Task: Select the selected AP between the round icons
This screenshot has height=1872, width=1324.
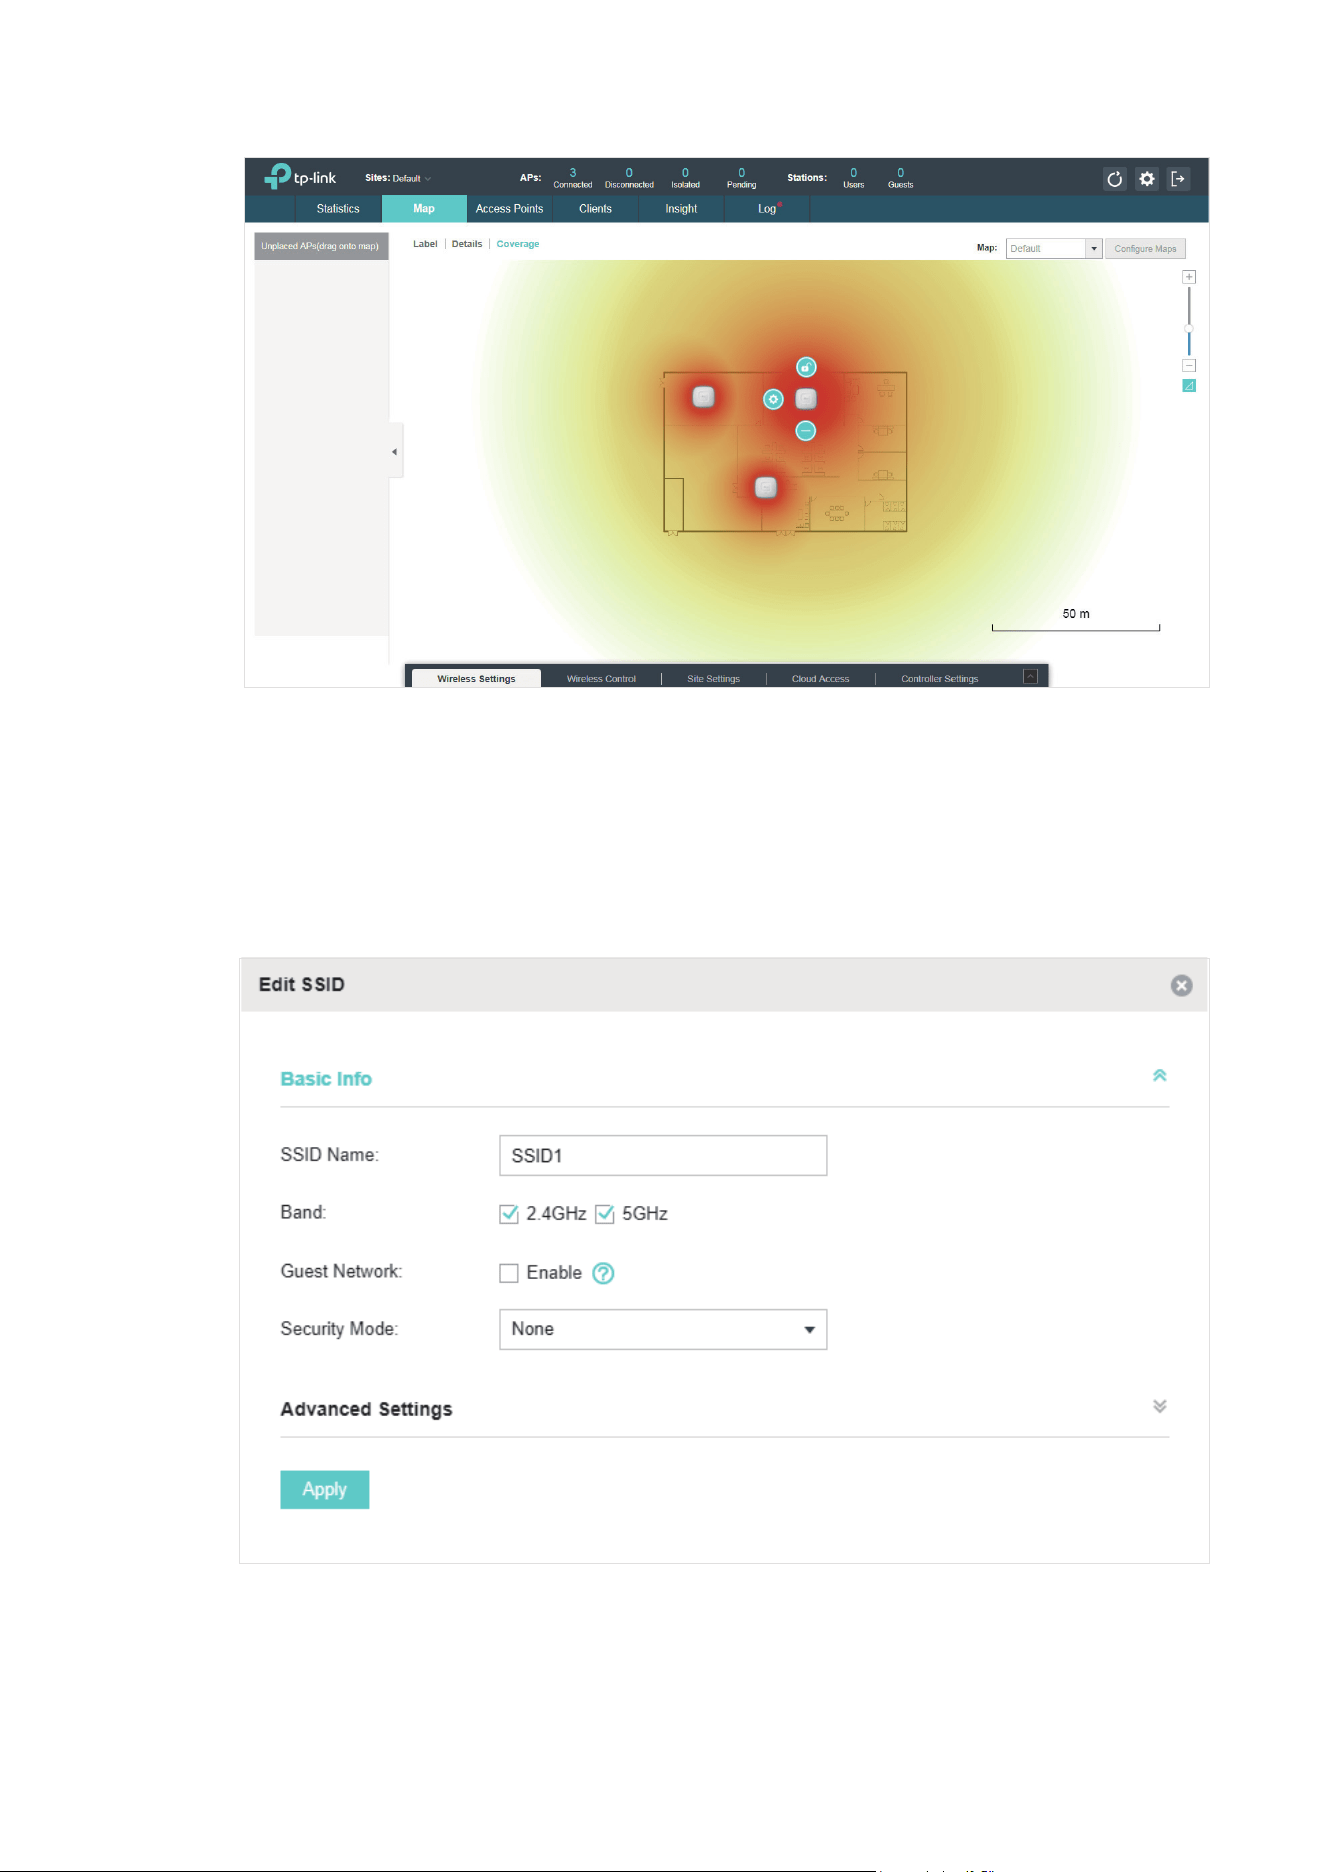Action: pos(806,399)
